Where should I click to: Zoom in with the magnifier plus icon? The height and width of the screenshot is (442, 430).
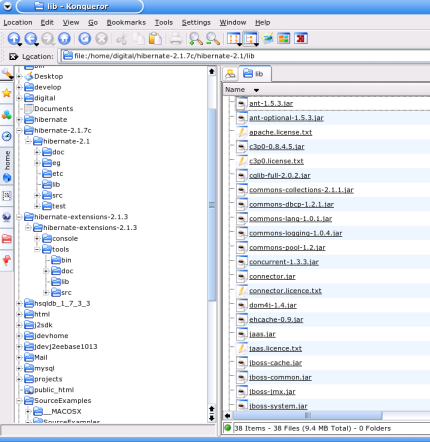tap(196, 39)
